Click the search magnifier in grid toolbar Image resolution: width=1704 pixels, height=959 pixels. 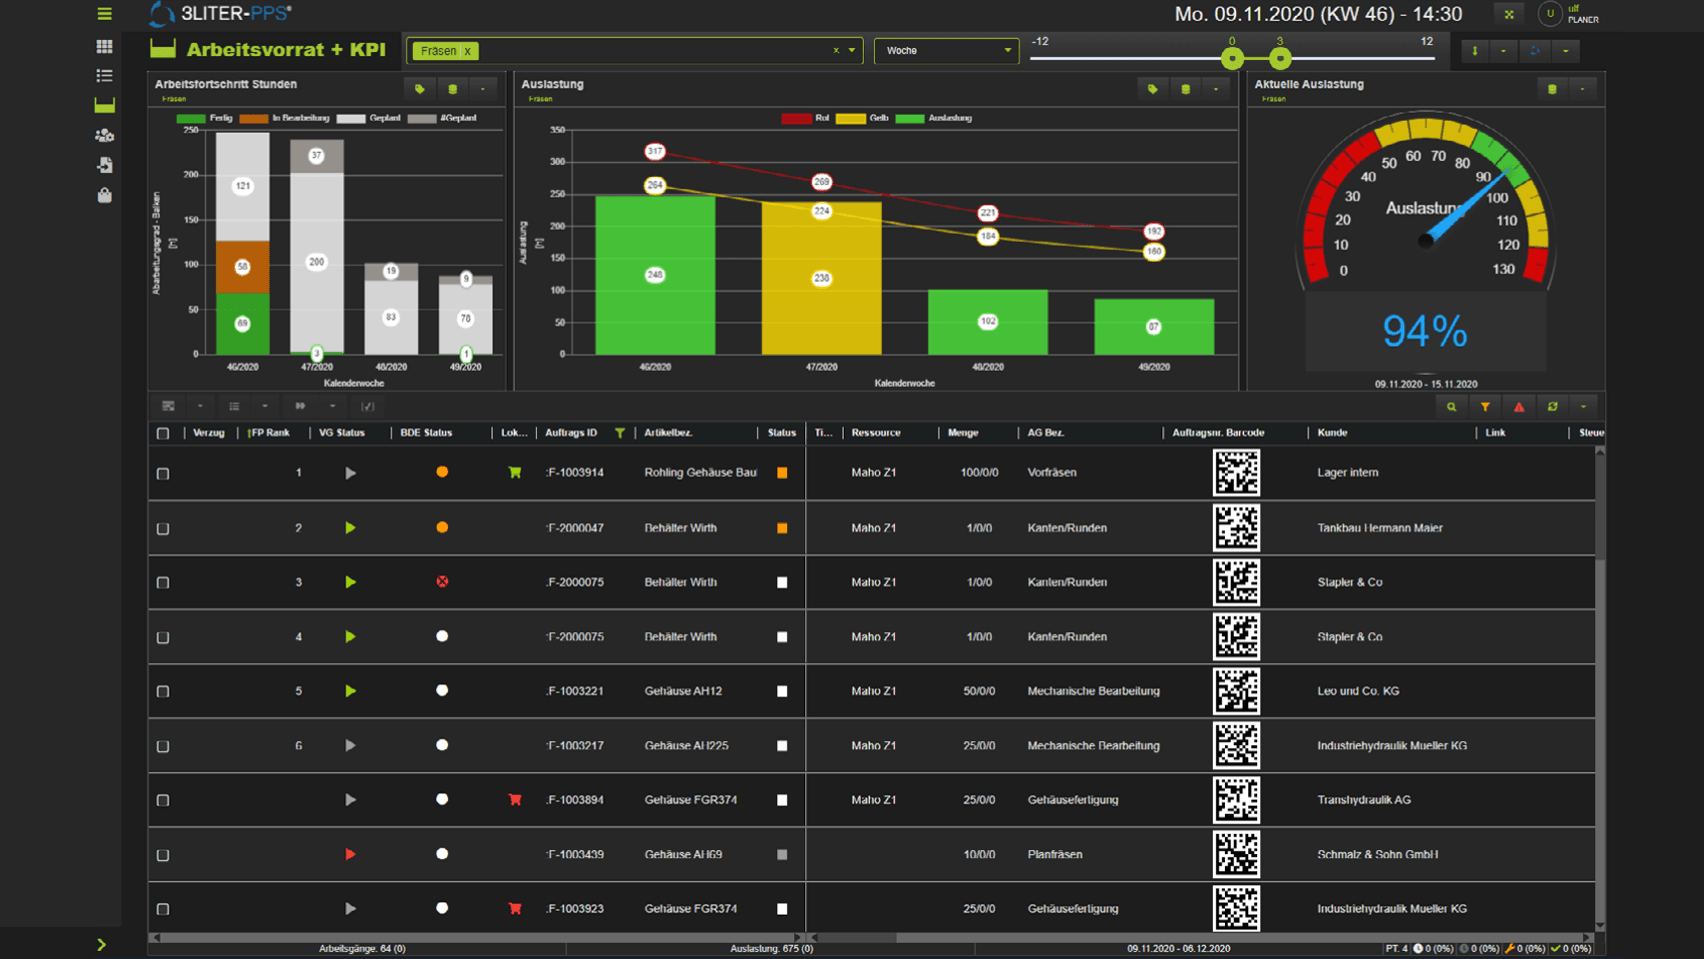coord(1451,407)
